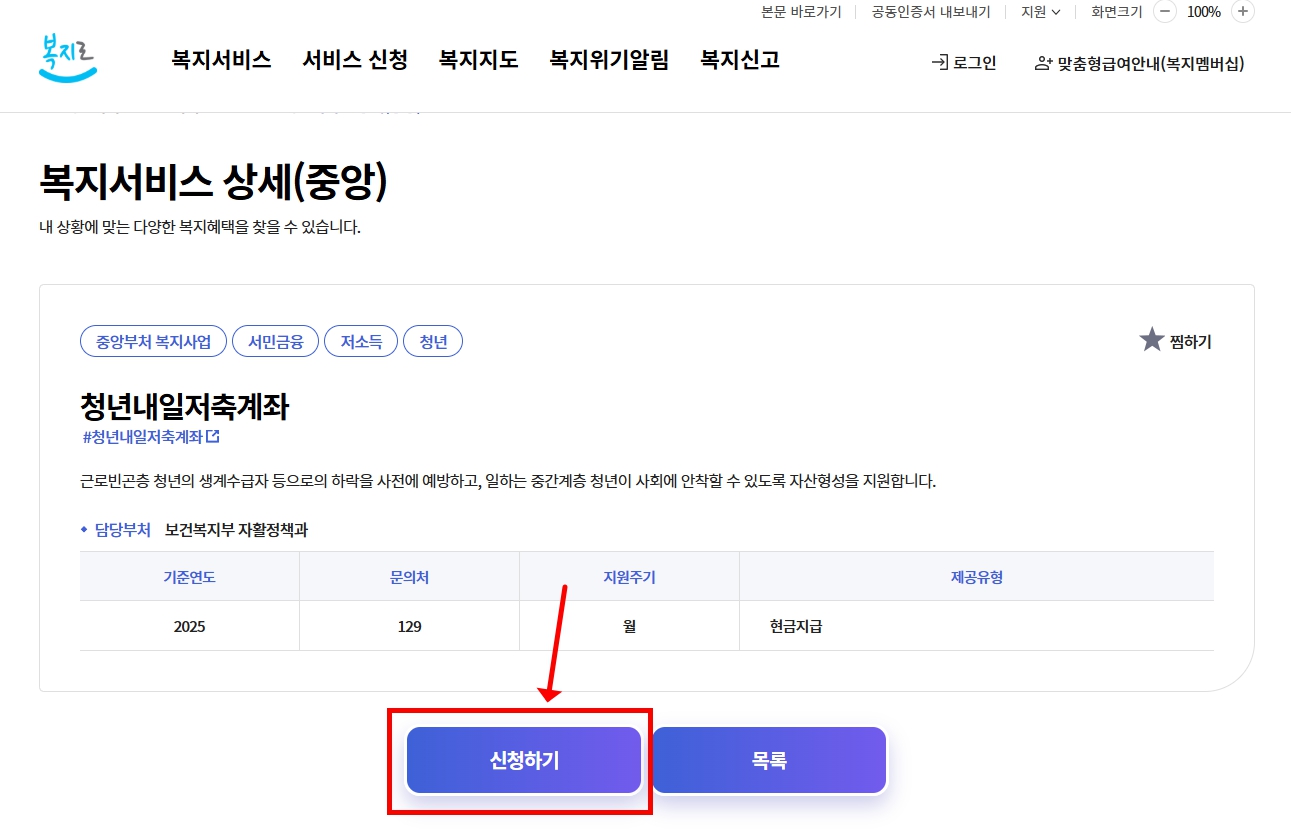Click 본문 바로가기 link

click(x=801, y=12)
